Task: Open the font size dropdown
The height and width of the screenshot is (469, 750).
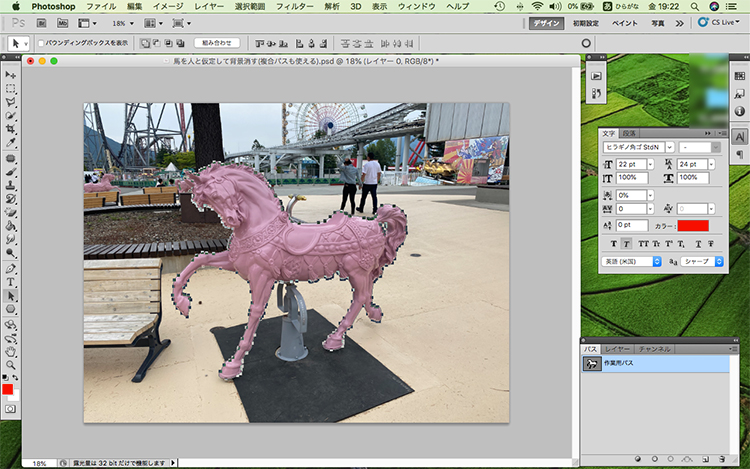Action: (x=651, y=164)
